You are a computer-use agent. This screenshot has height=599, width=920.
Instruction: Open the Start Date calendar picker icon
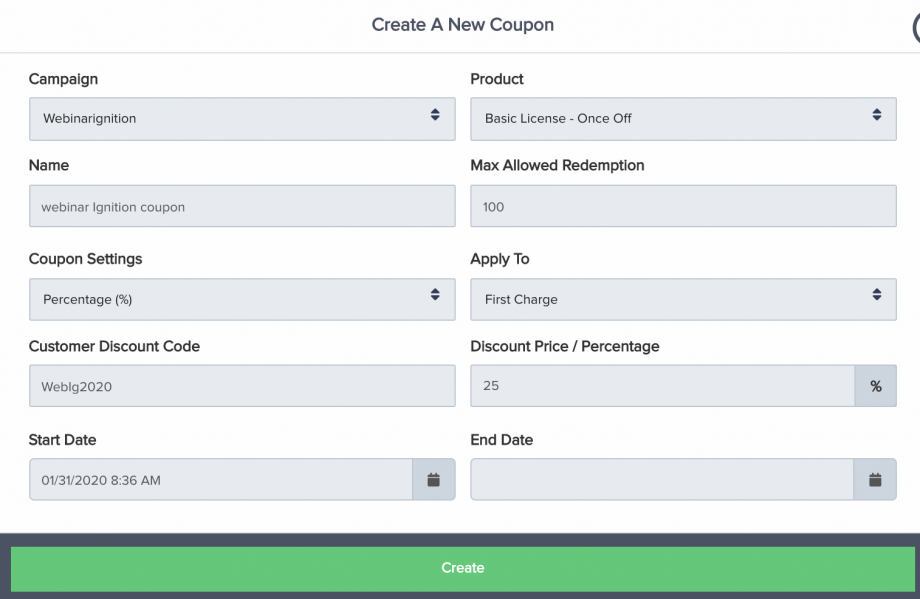click(434, 479)
